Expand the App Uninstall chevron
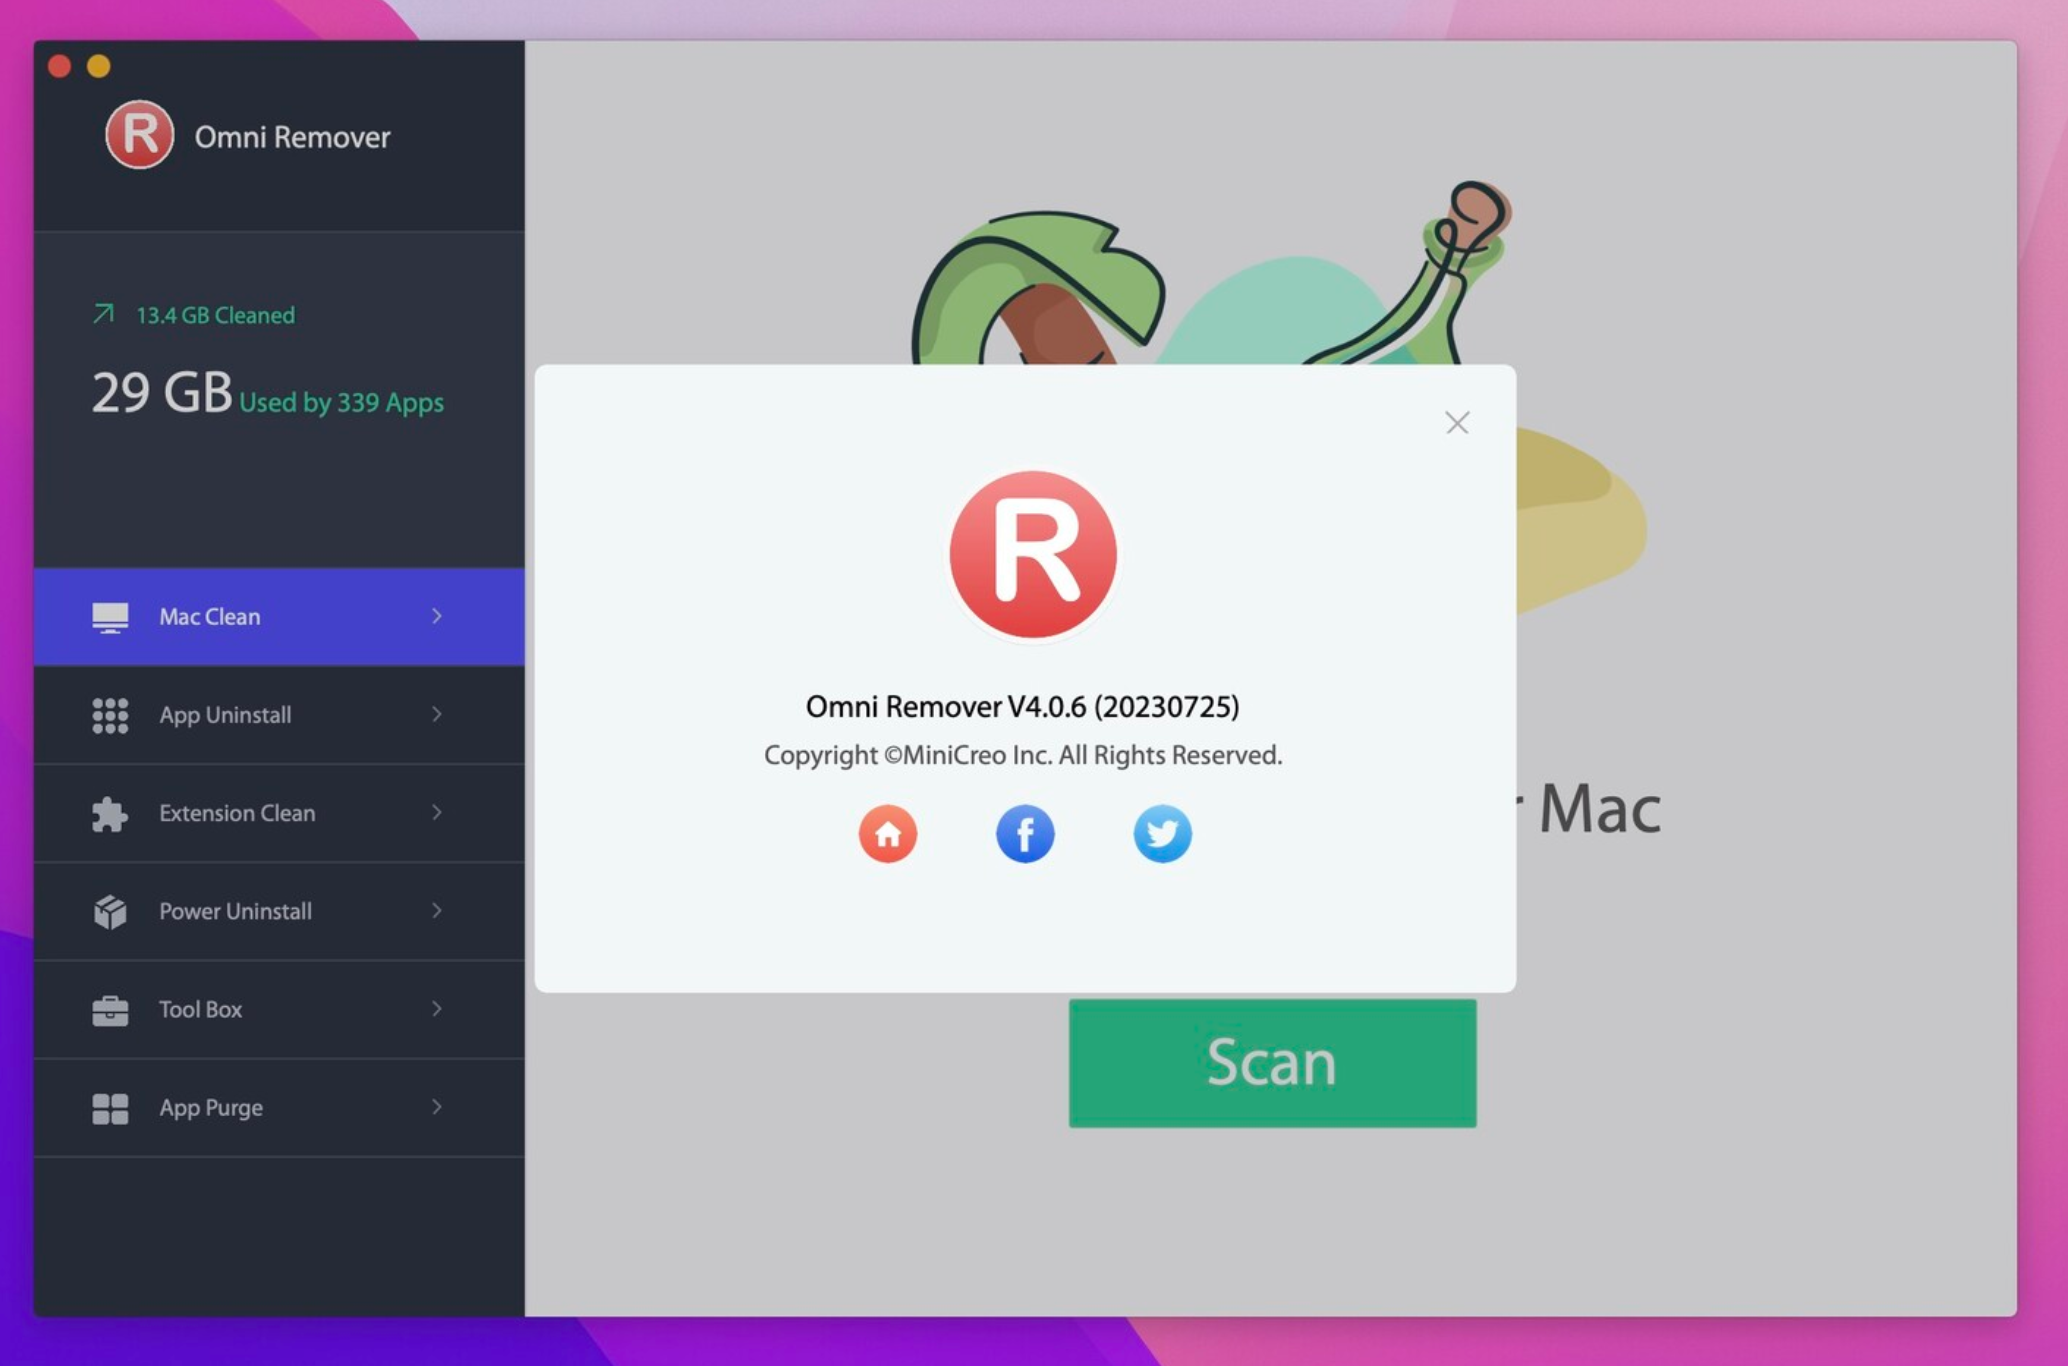2068x1366 pixels. point(437,714)
